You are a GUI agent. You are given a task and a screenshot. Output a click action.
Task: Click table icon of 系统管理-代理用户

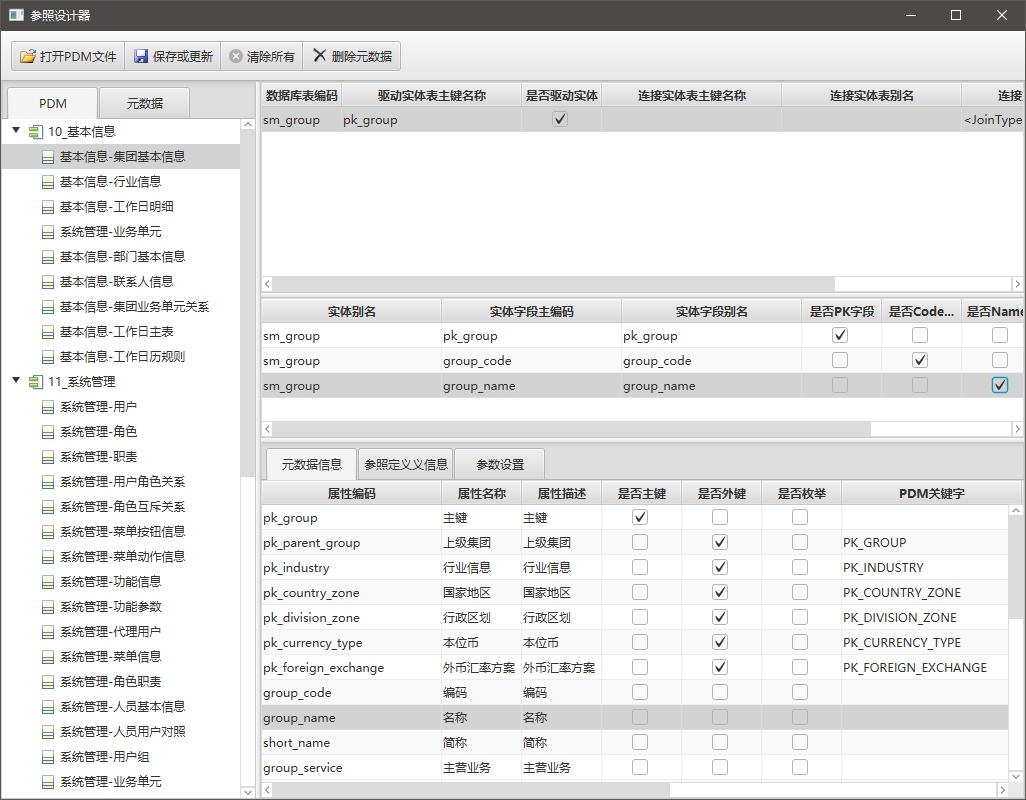click(48, 632)
